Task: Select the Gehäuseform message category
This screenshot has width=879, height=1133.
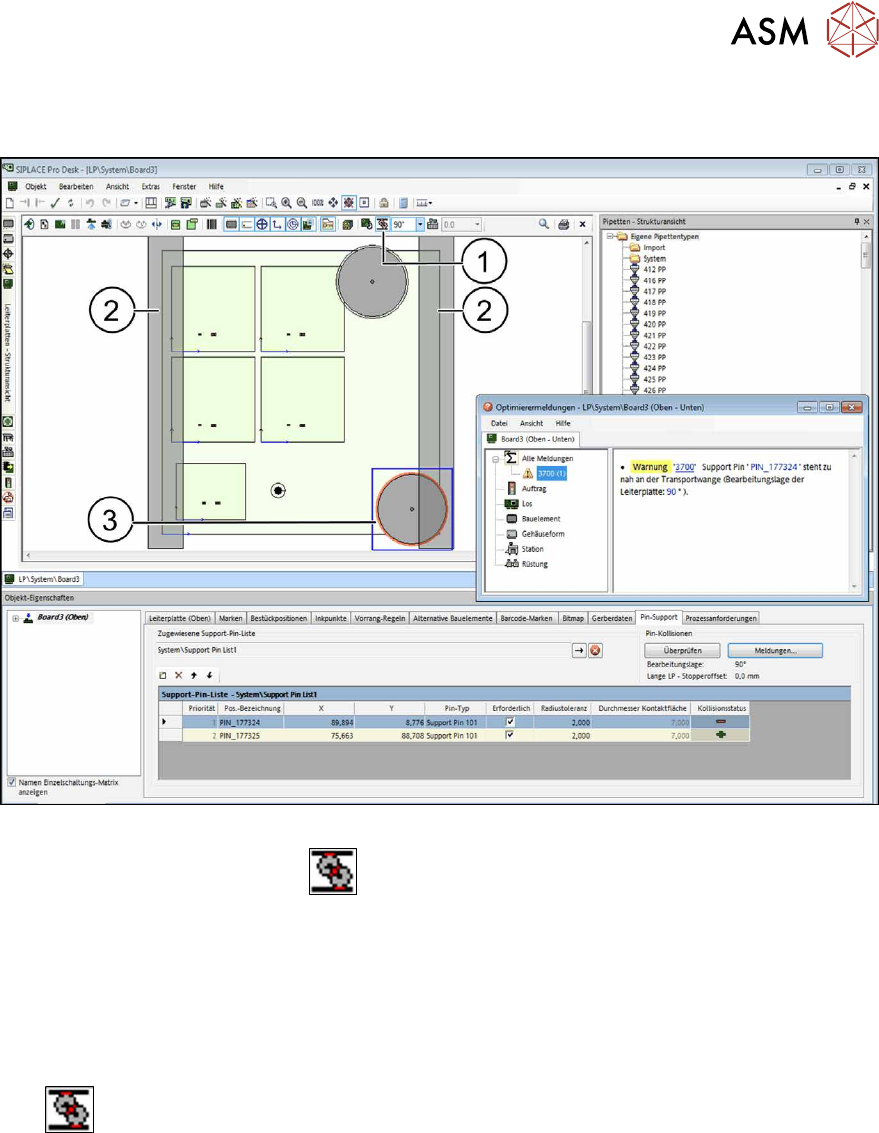Action: pyautogui.click(x=543, y=534)
